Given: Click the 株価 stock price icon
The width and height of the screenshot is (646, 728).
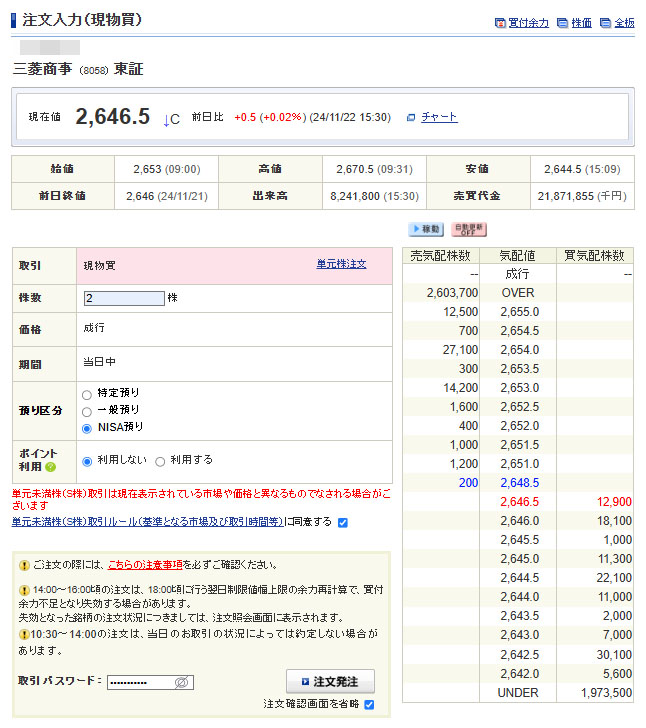Looking at the screenshot, I should [x=563, y=23].
